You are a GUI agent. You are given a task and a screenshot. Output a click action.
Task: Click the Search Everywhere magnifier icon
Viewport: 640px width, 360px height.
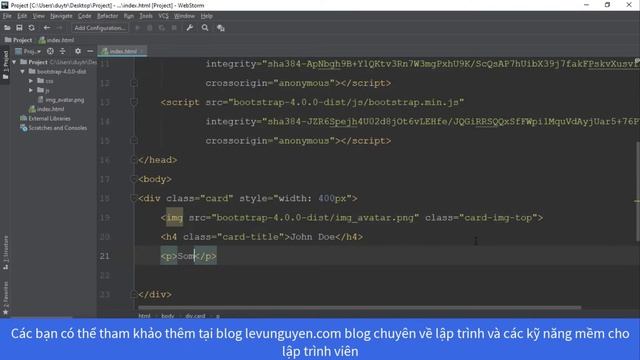tap(205, 28)
